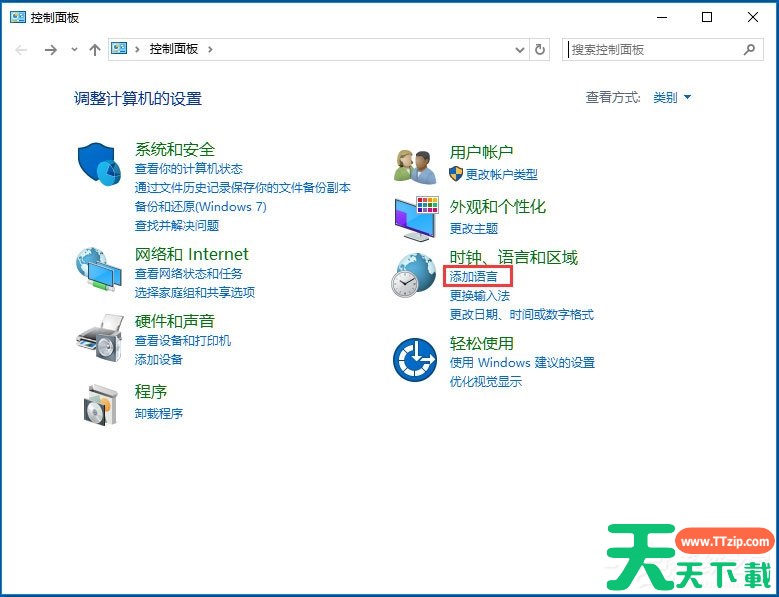Click the Control Panel icon in the address bar
This screenshot has width=779, height=597.
[x=119, y=48]
